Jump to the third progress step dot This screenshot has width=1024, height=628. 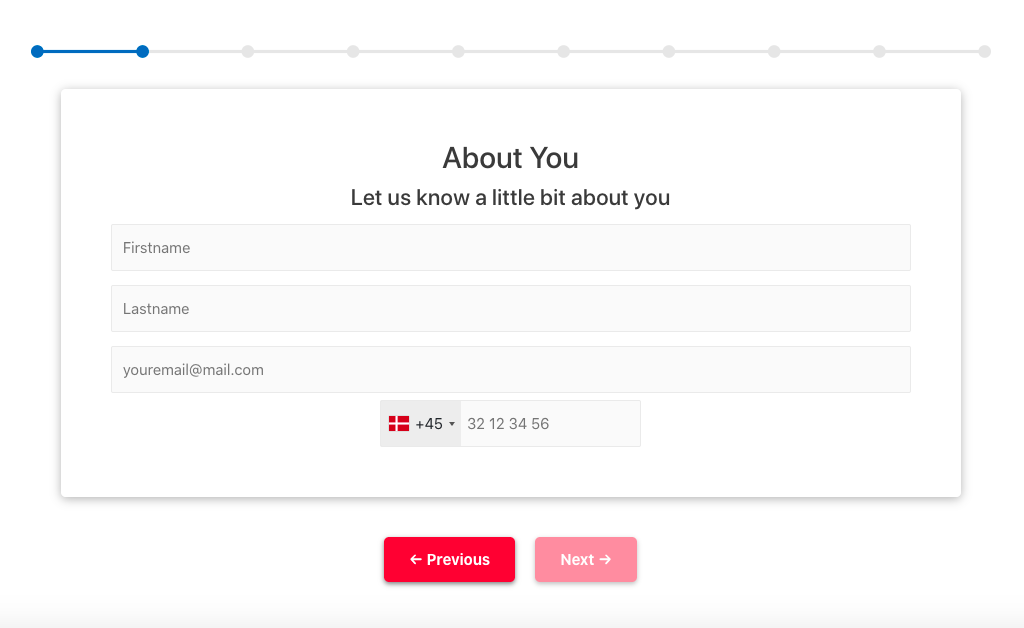click(x=248, y=52)
